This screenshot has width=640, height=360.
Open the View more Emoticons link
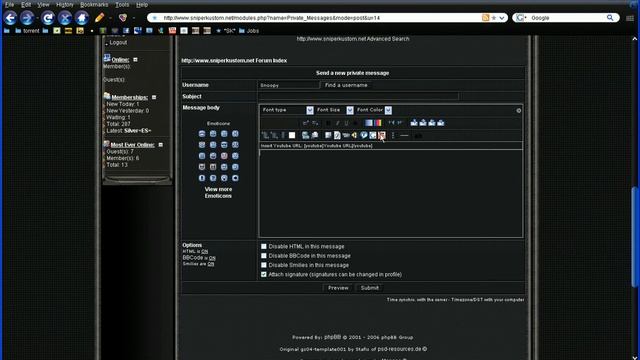[x=218, y=193]
